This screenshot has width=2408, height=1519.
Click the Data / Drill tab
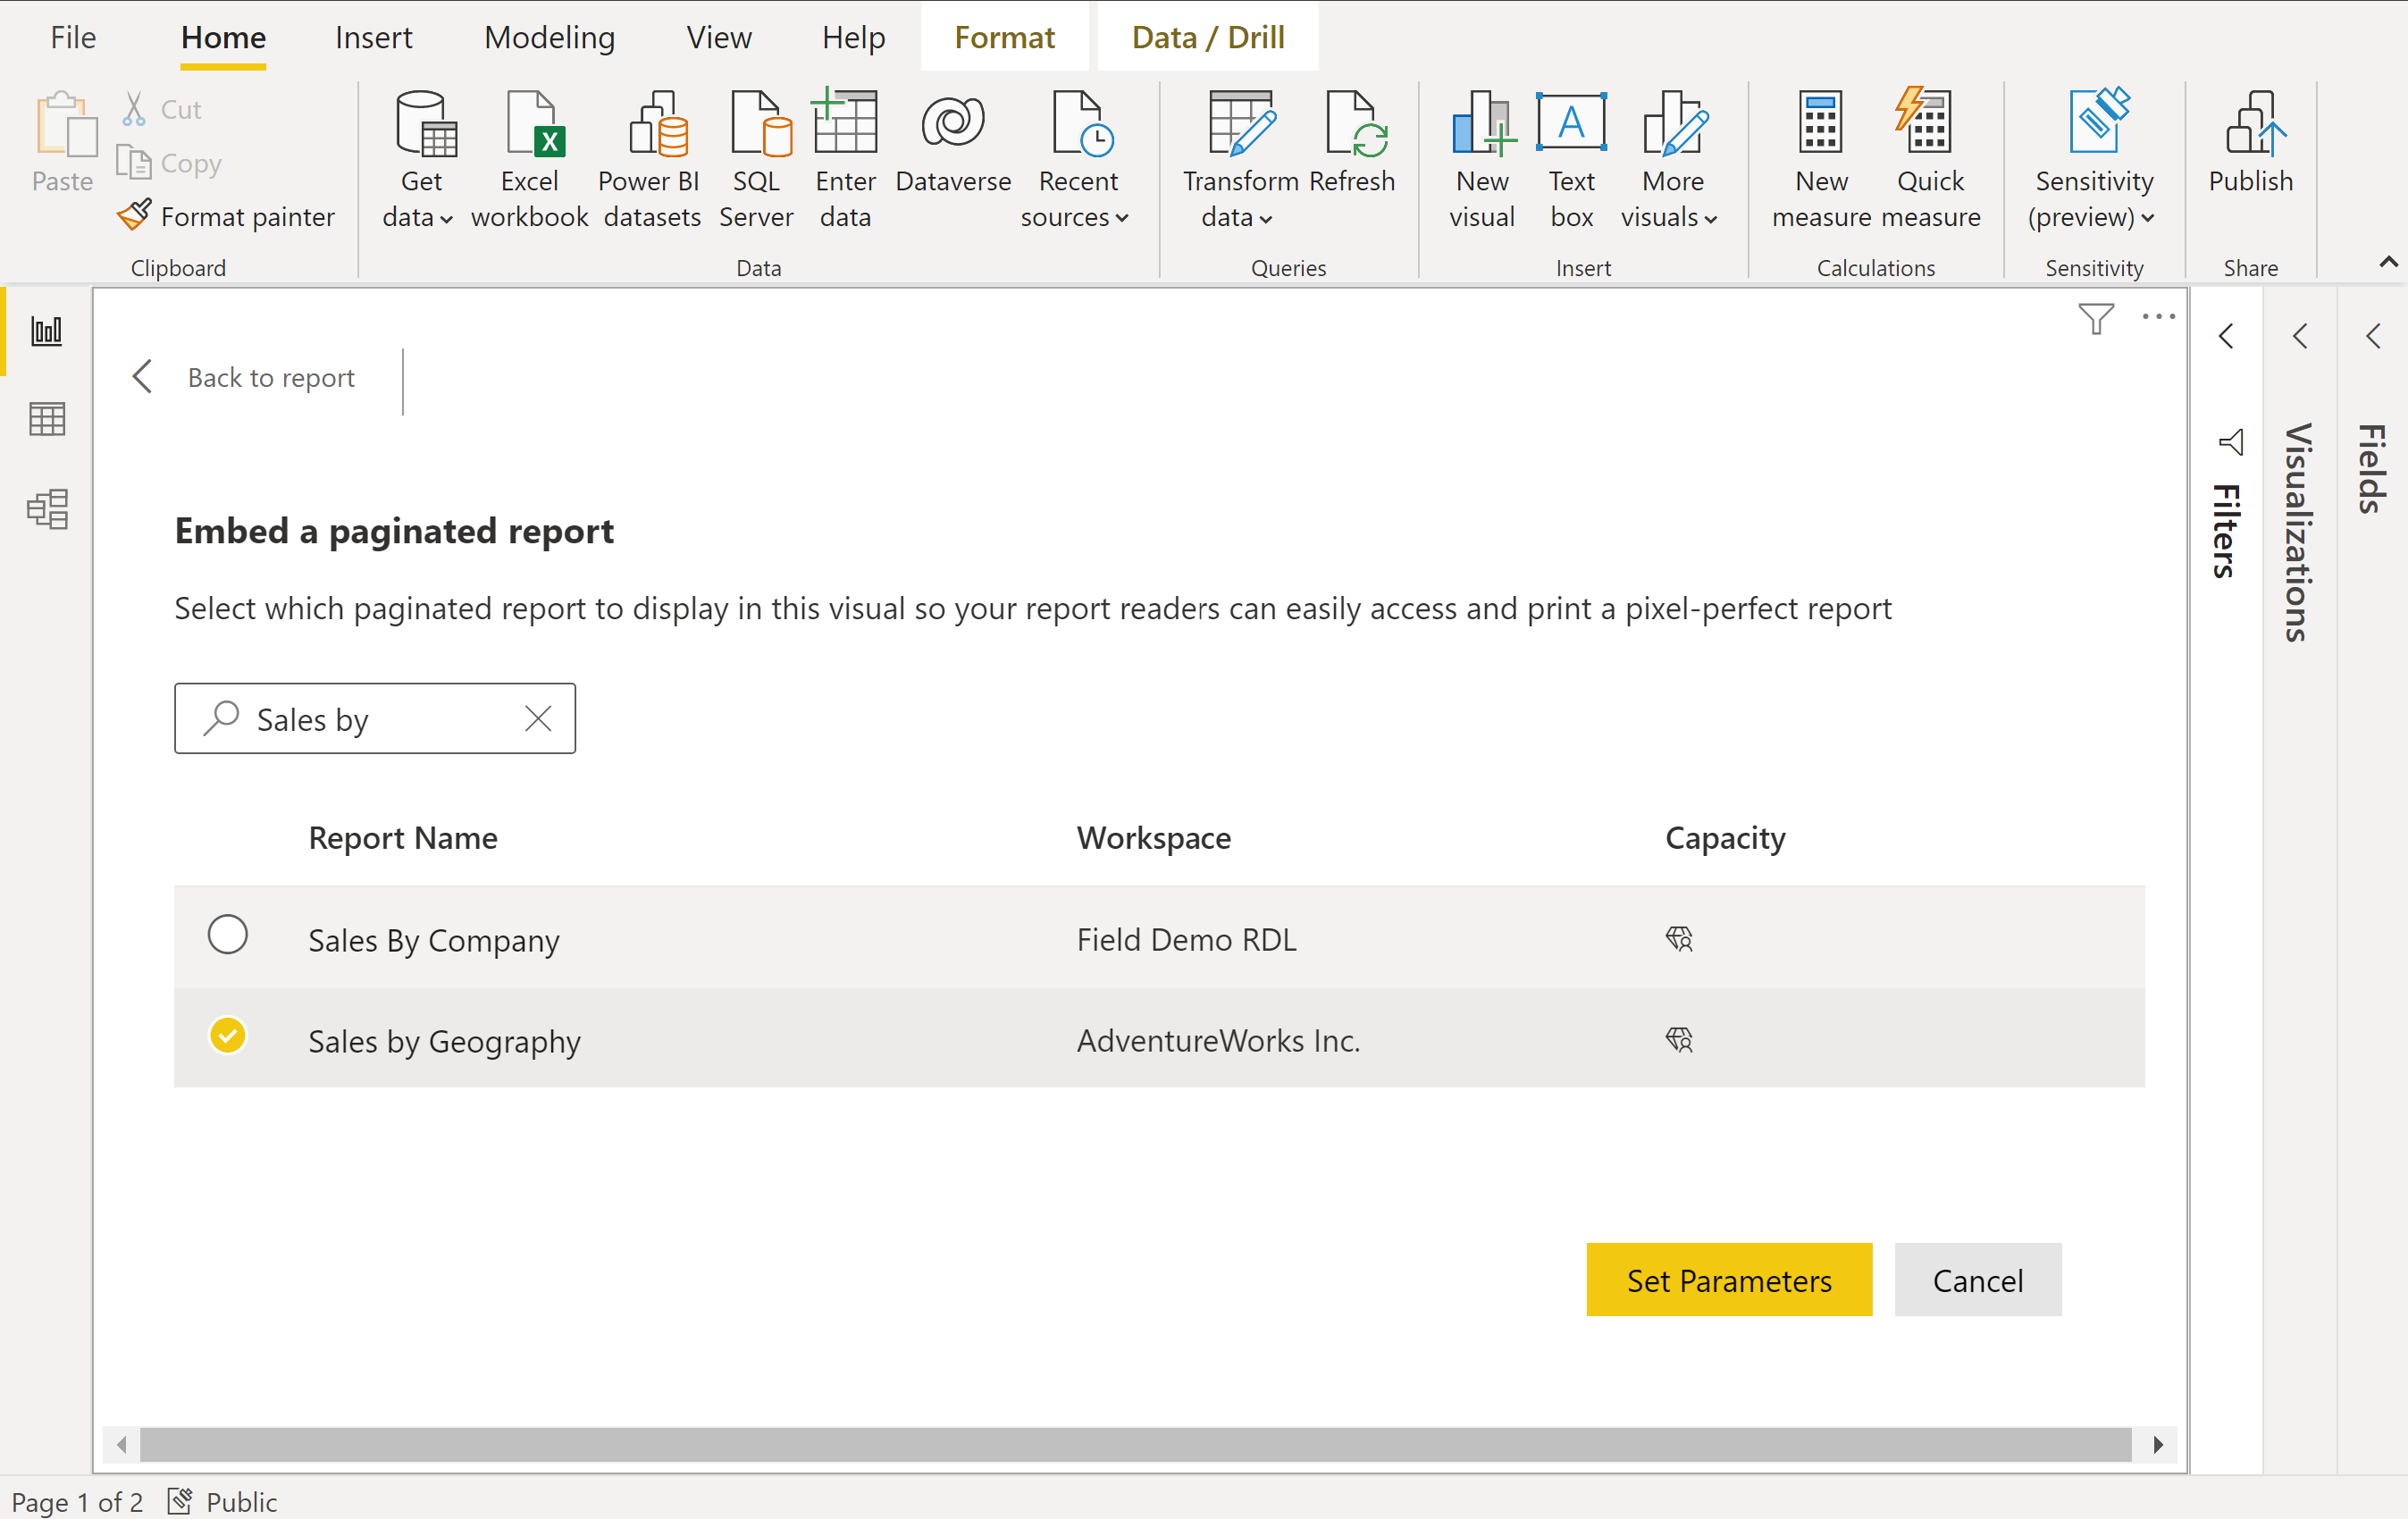(x=1207, y=37)
